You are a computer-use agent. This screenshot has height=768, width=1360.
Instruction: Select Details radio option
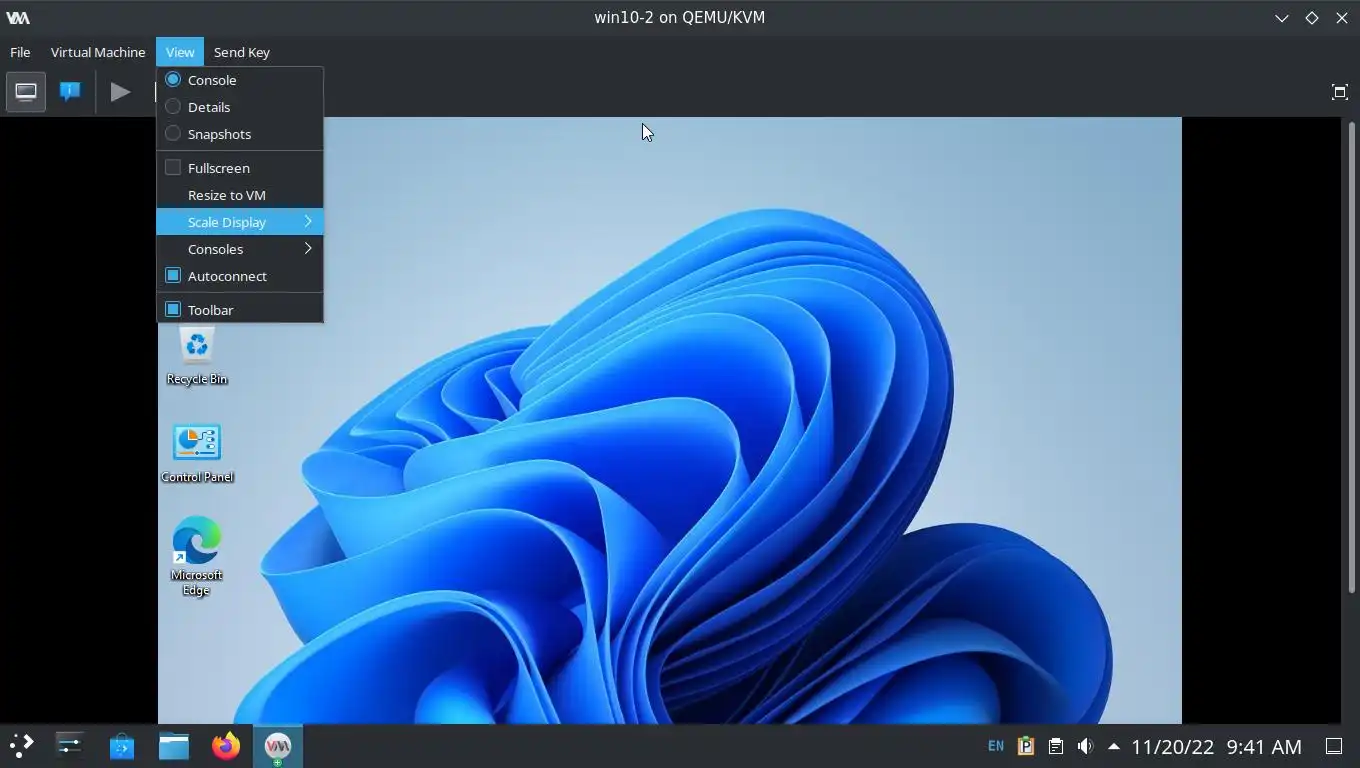240,107
